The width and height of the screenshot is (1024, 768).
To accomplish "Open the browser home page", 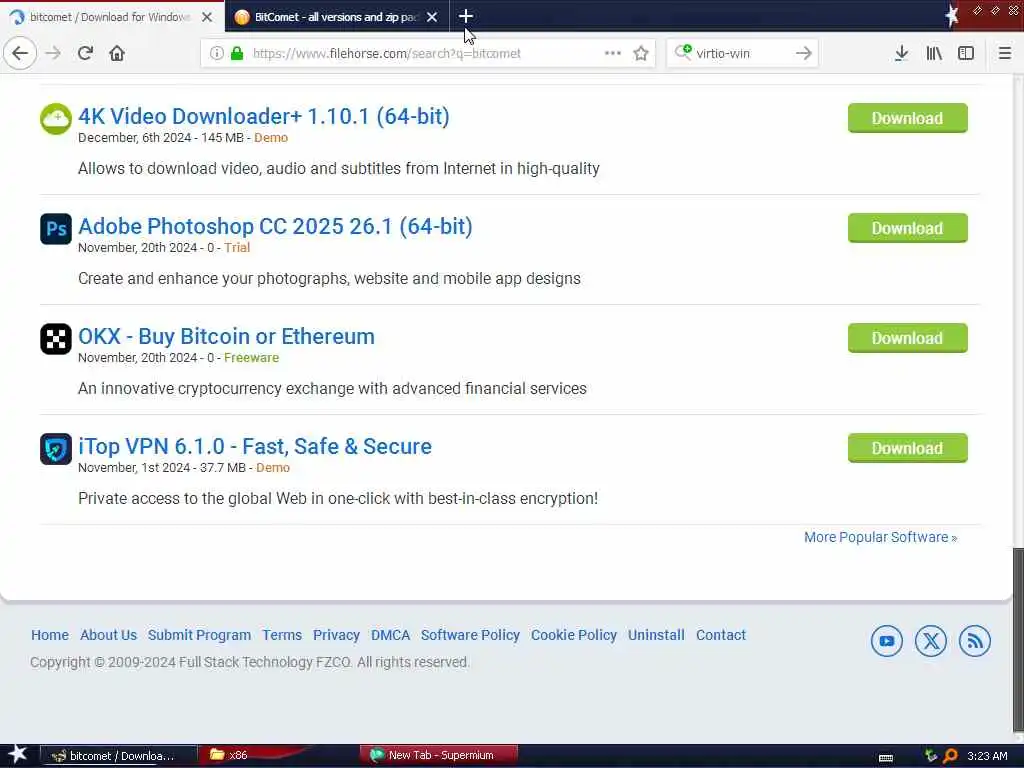I will (x=117, y=53).
